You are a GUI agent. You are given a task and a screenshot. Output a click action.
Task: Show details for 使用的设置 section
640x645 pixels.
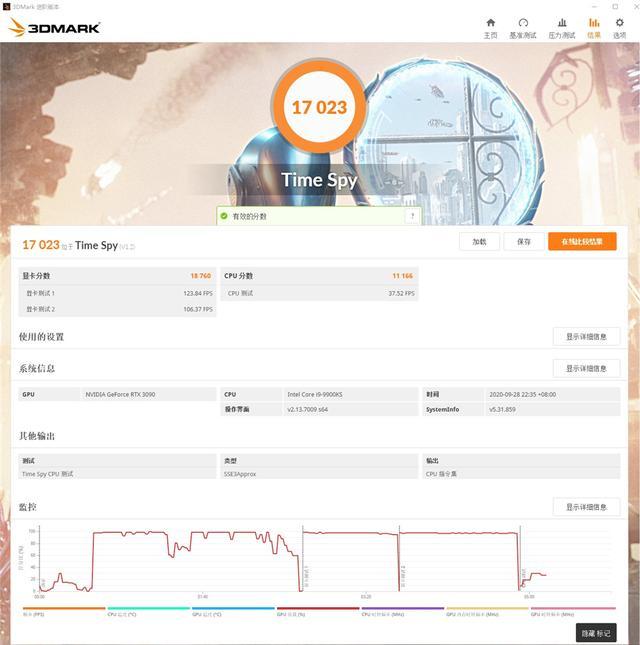586,336
